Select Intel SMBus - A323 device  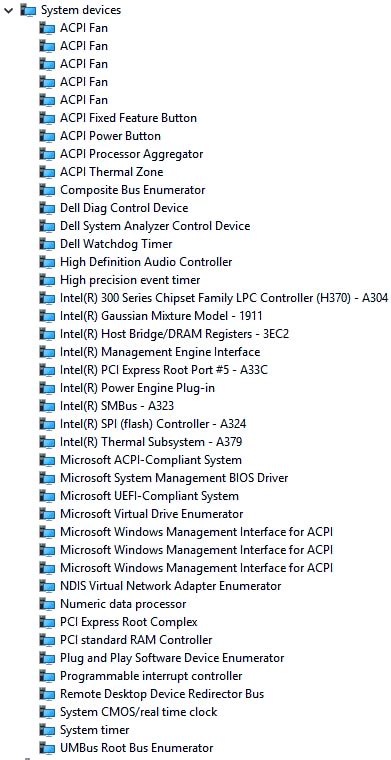(x=117, y=406)
